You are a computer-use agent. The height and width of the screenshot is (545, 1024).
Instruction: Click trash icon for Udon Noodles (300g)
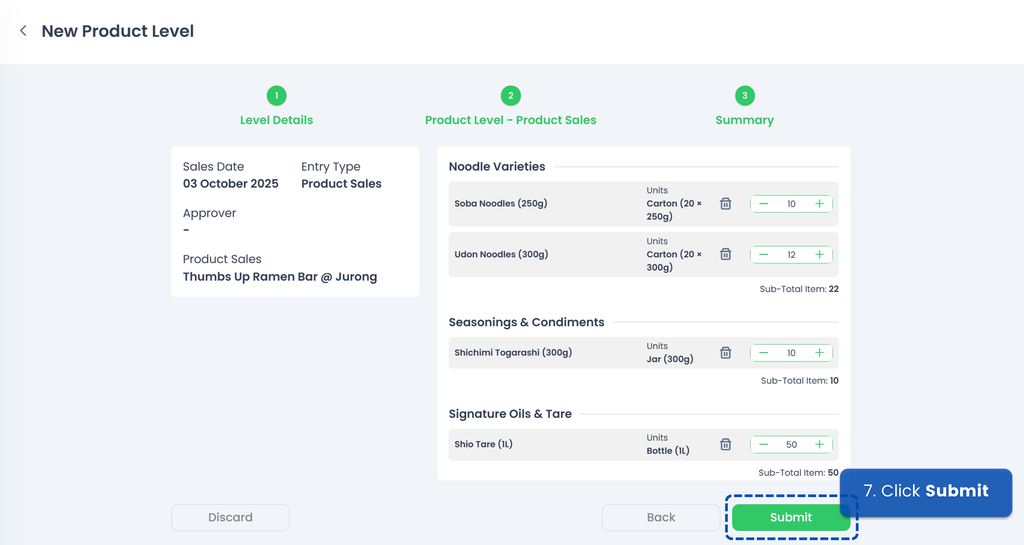coord(726,255)
